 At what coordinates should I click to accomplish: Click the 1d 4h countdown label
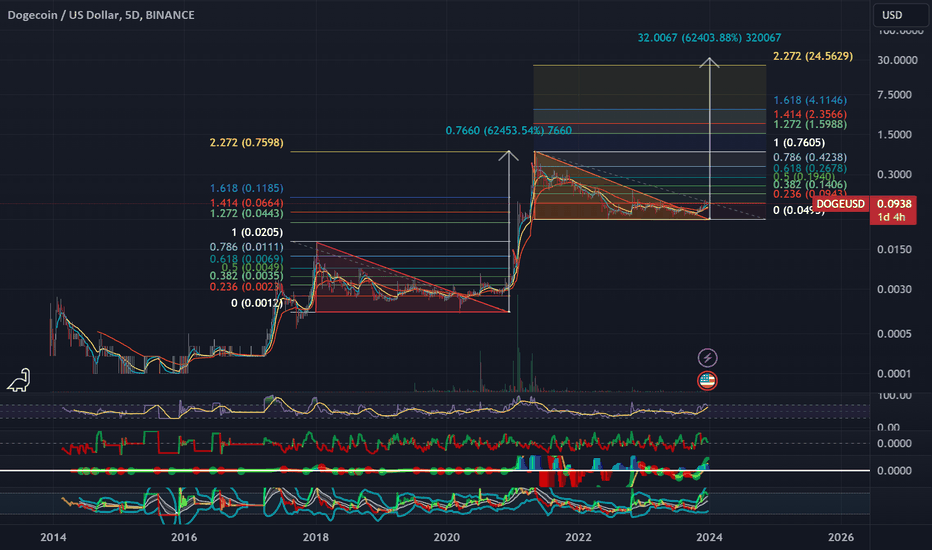893,218
